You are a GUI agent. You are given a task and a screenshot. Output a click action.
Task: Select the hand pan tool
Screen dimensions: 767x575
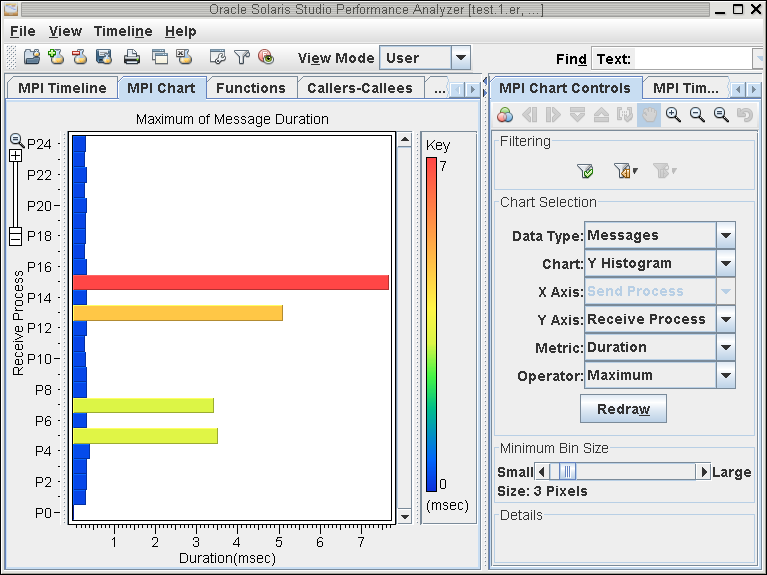[649, 115]
